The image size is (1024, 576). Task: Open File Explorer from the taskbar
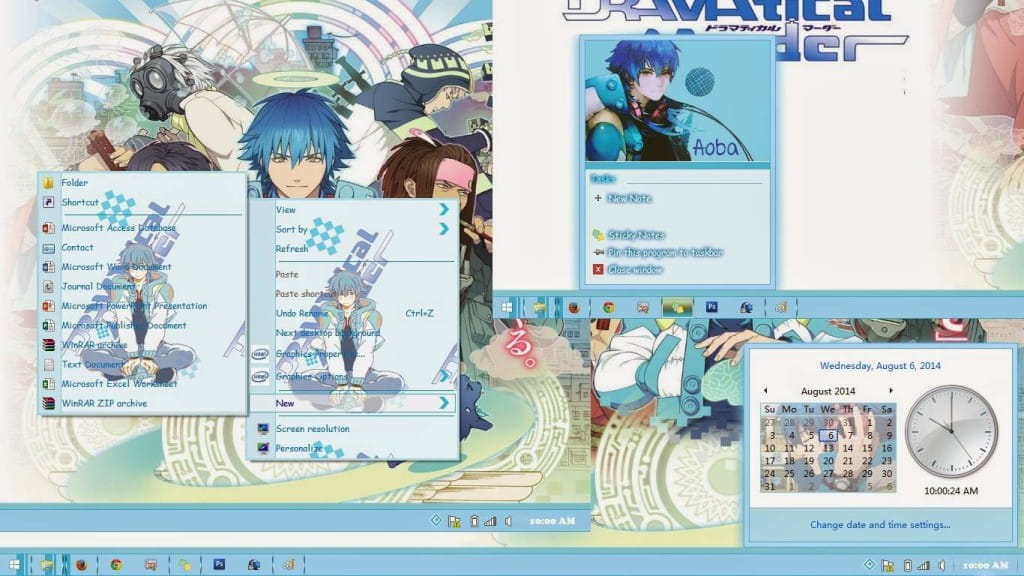46,564
